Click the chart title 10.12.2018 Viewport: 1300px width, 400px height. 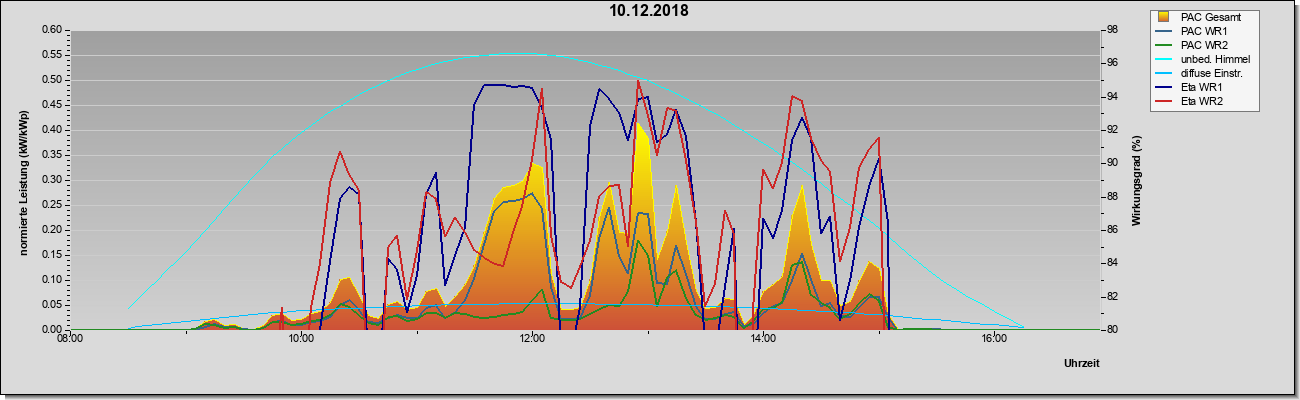click(x=650, y=12)
